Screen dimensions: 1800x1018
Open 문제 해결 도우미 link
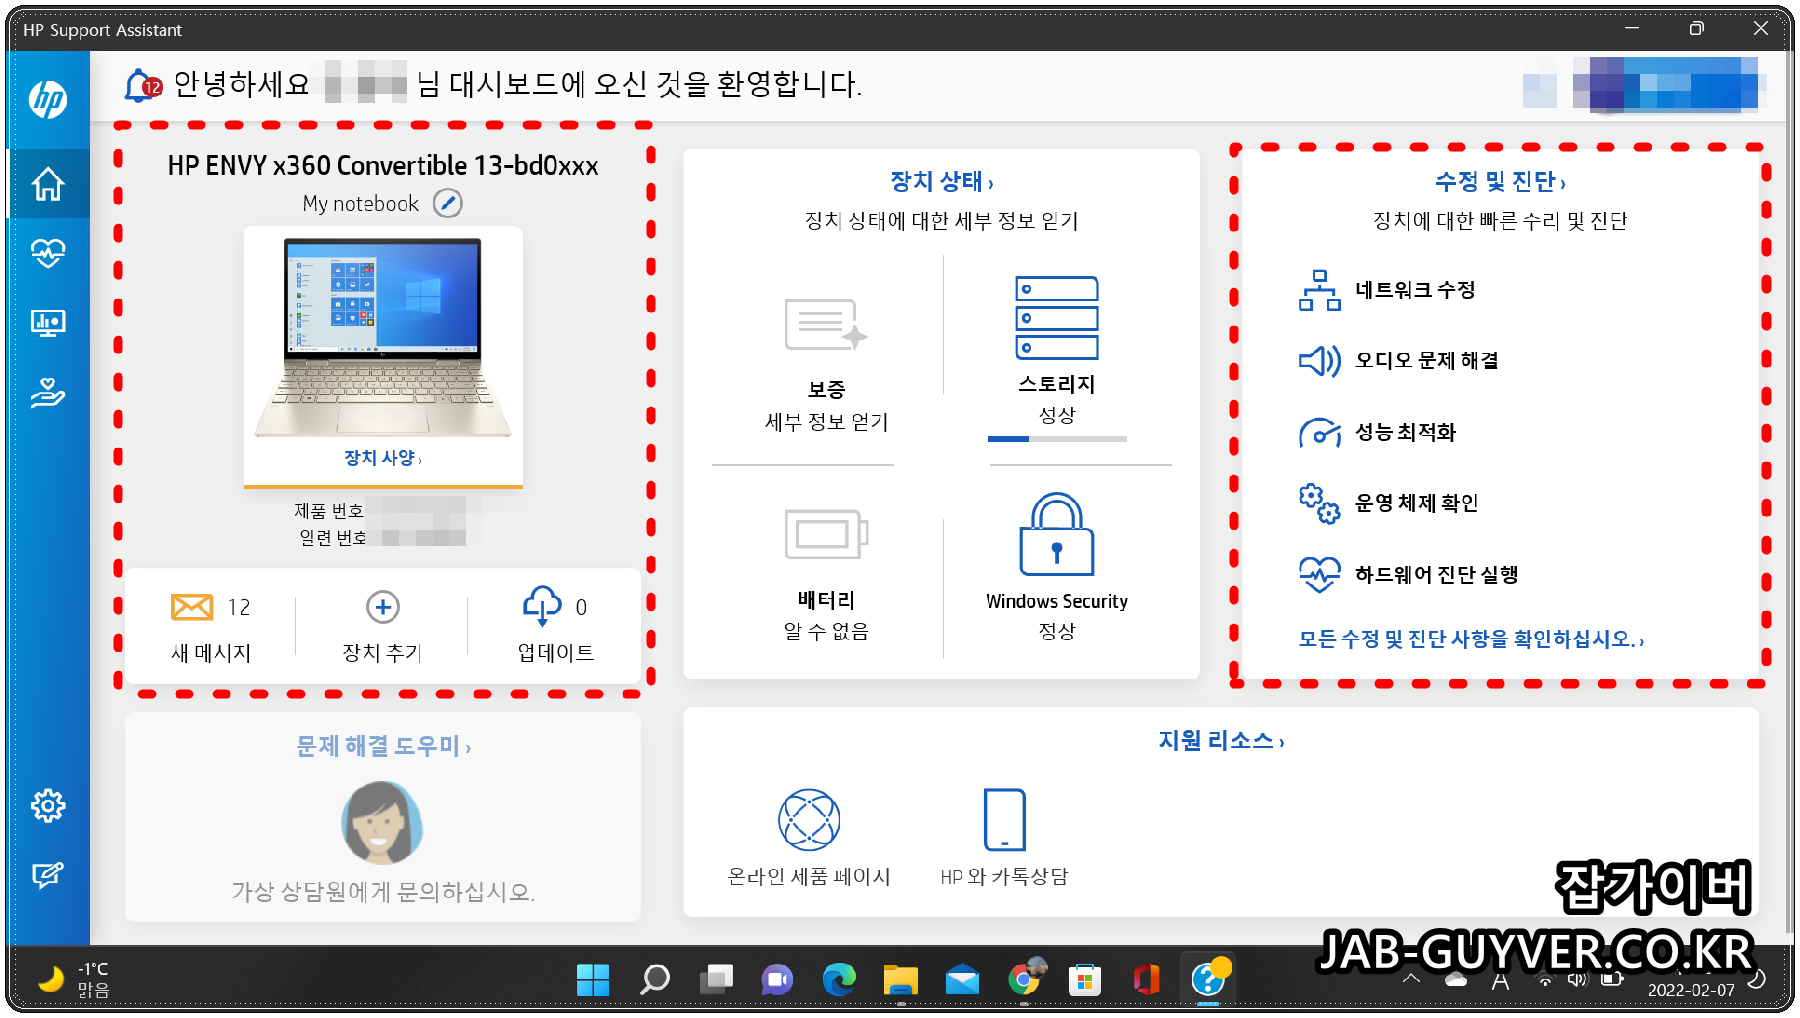pyautogui.click(x=383, y=746)
